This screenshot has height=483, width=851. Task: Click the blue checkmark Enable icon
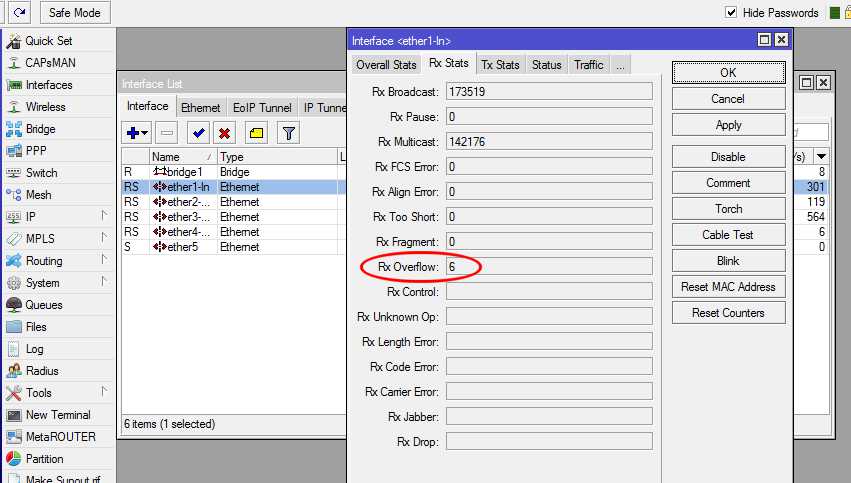199,133
